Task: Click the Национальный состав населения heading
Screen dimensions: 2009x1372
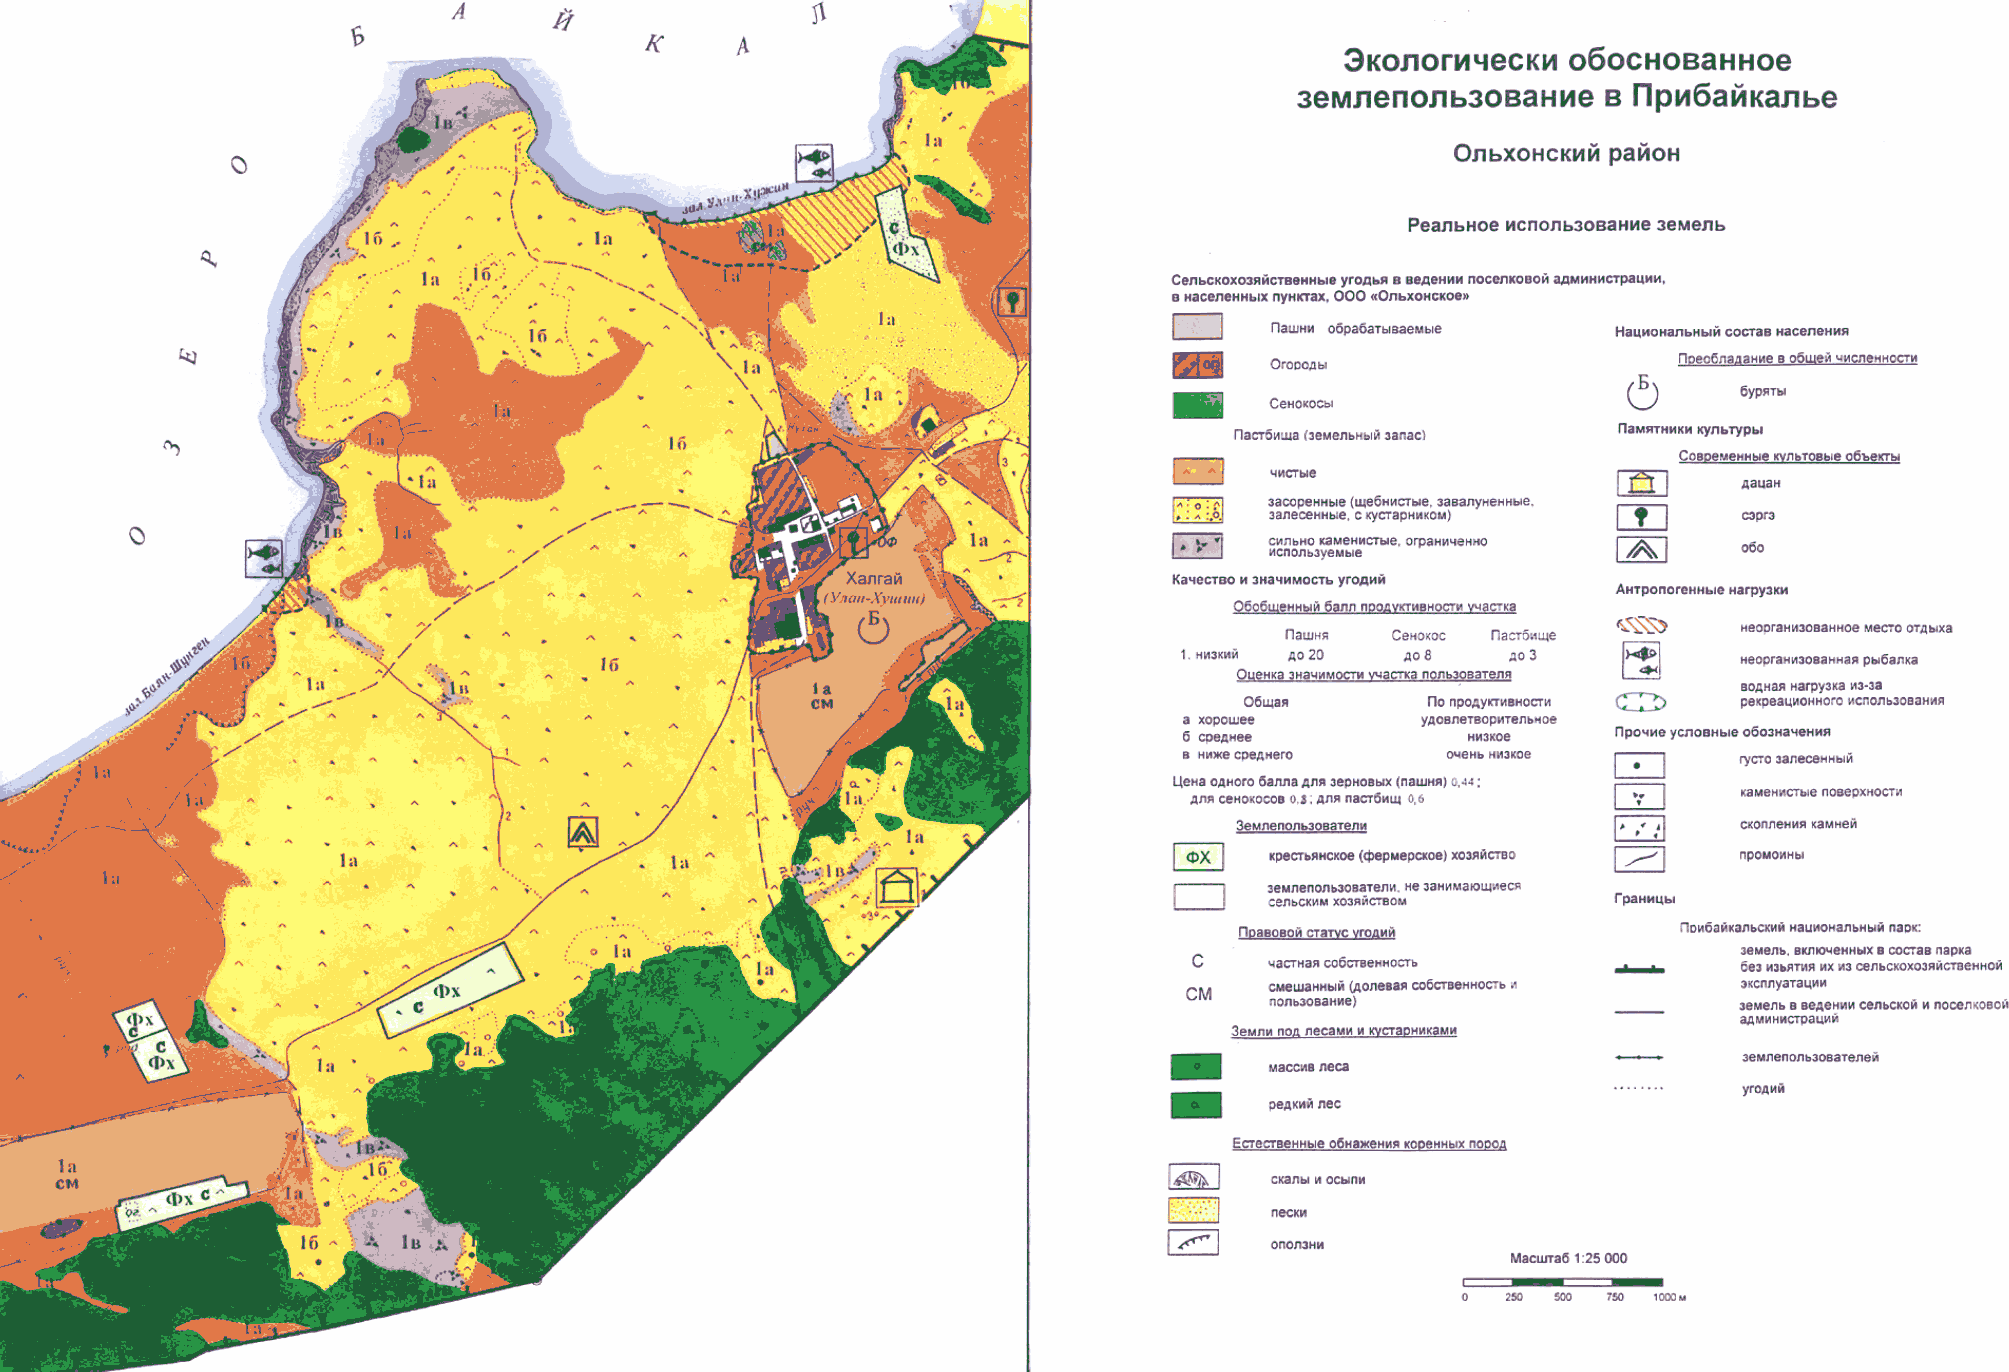Action: pyautogui.click(x=1731, y=331)
